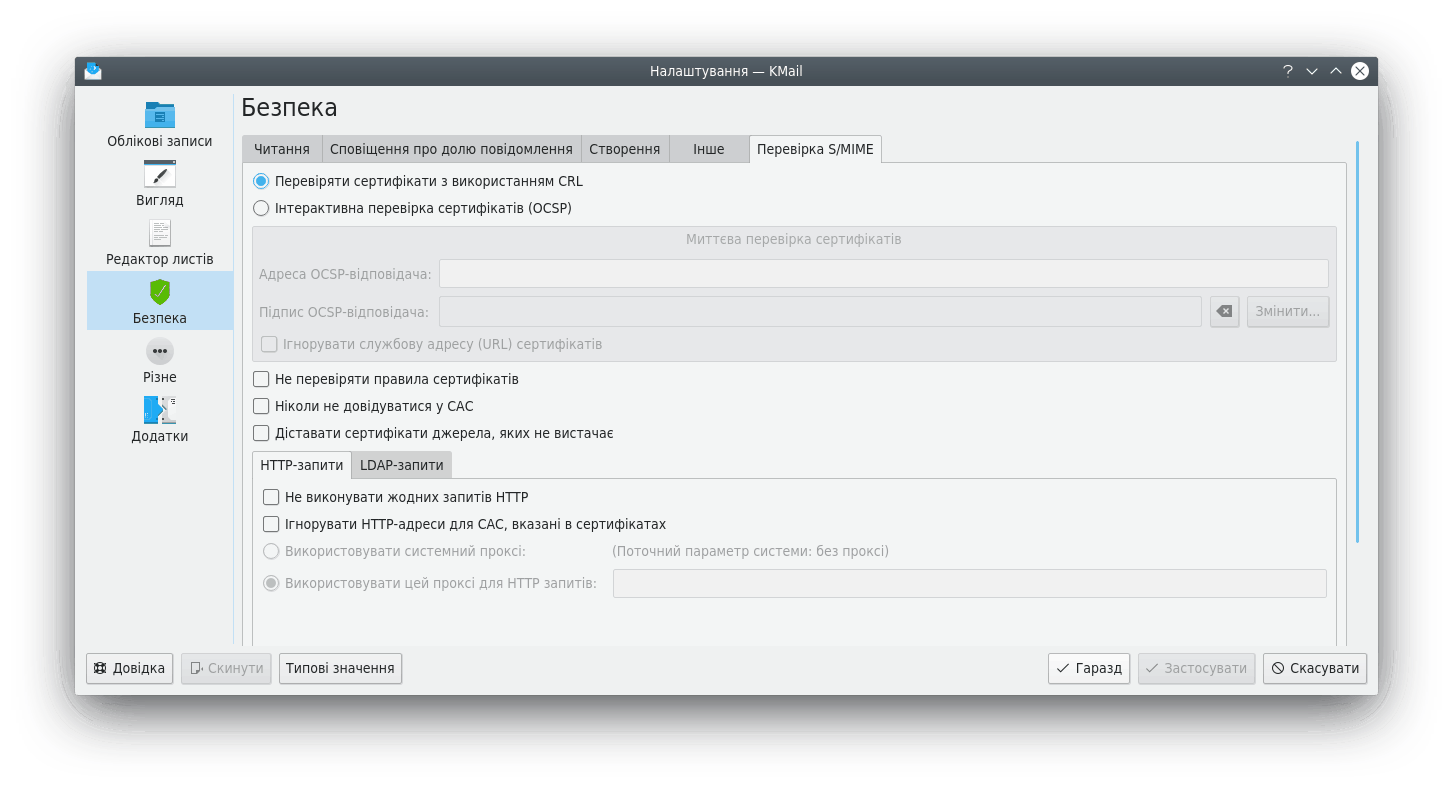Click the Скасувати button
Screen dimensions: 1453x788
tap(1314, 668)
